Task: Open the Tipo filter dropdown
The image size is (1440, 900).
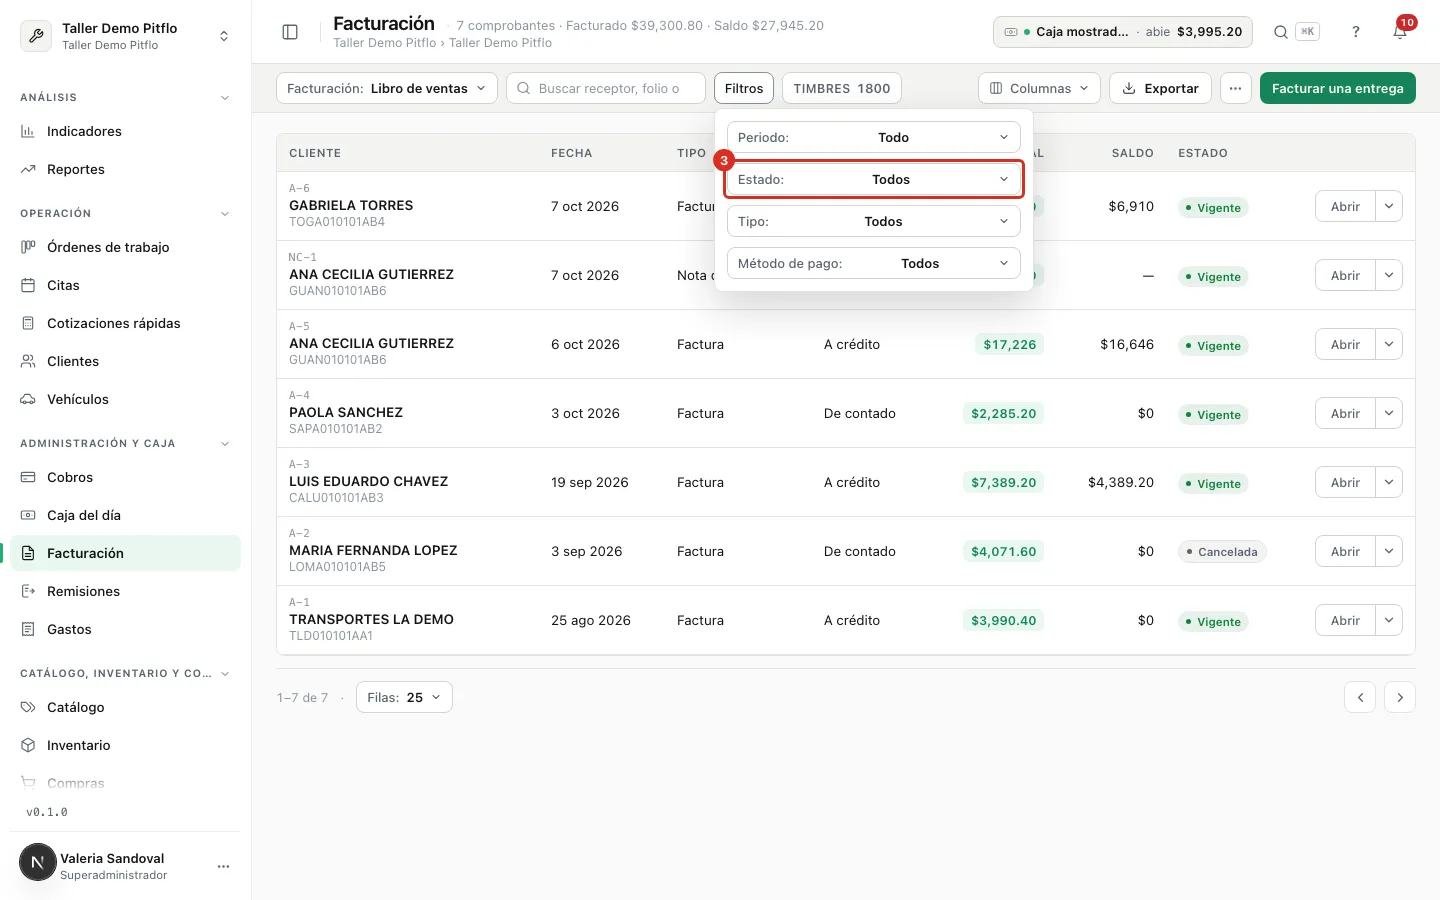Action: 874,221
